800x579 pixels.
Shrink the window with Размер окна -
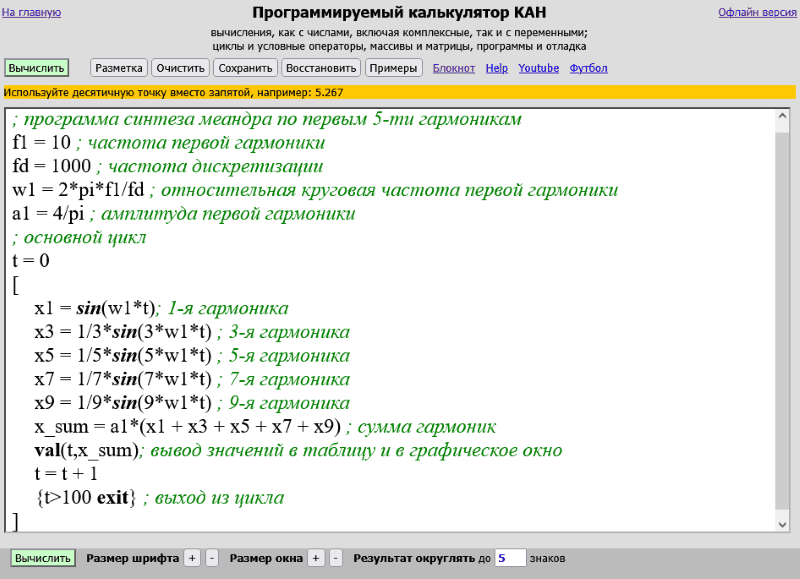[x=334, y=558]
